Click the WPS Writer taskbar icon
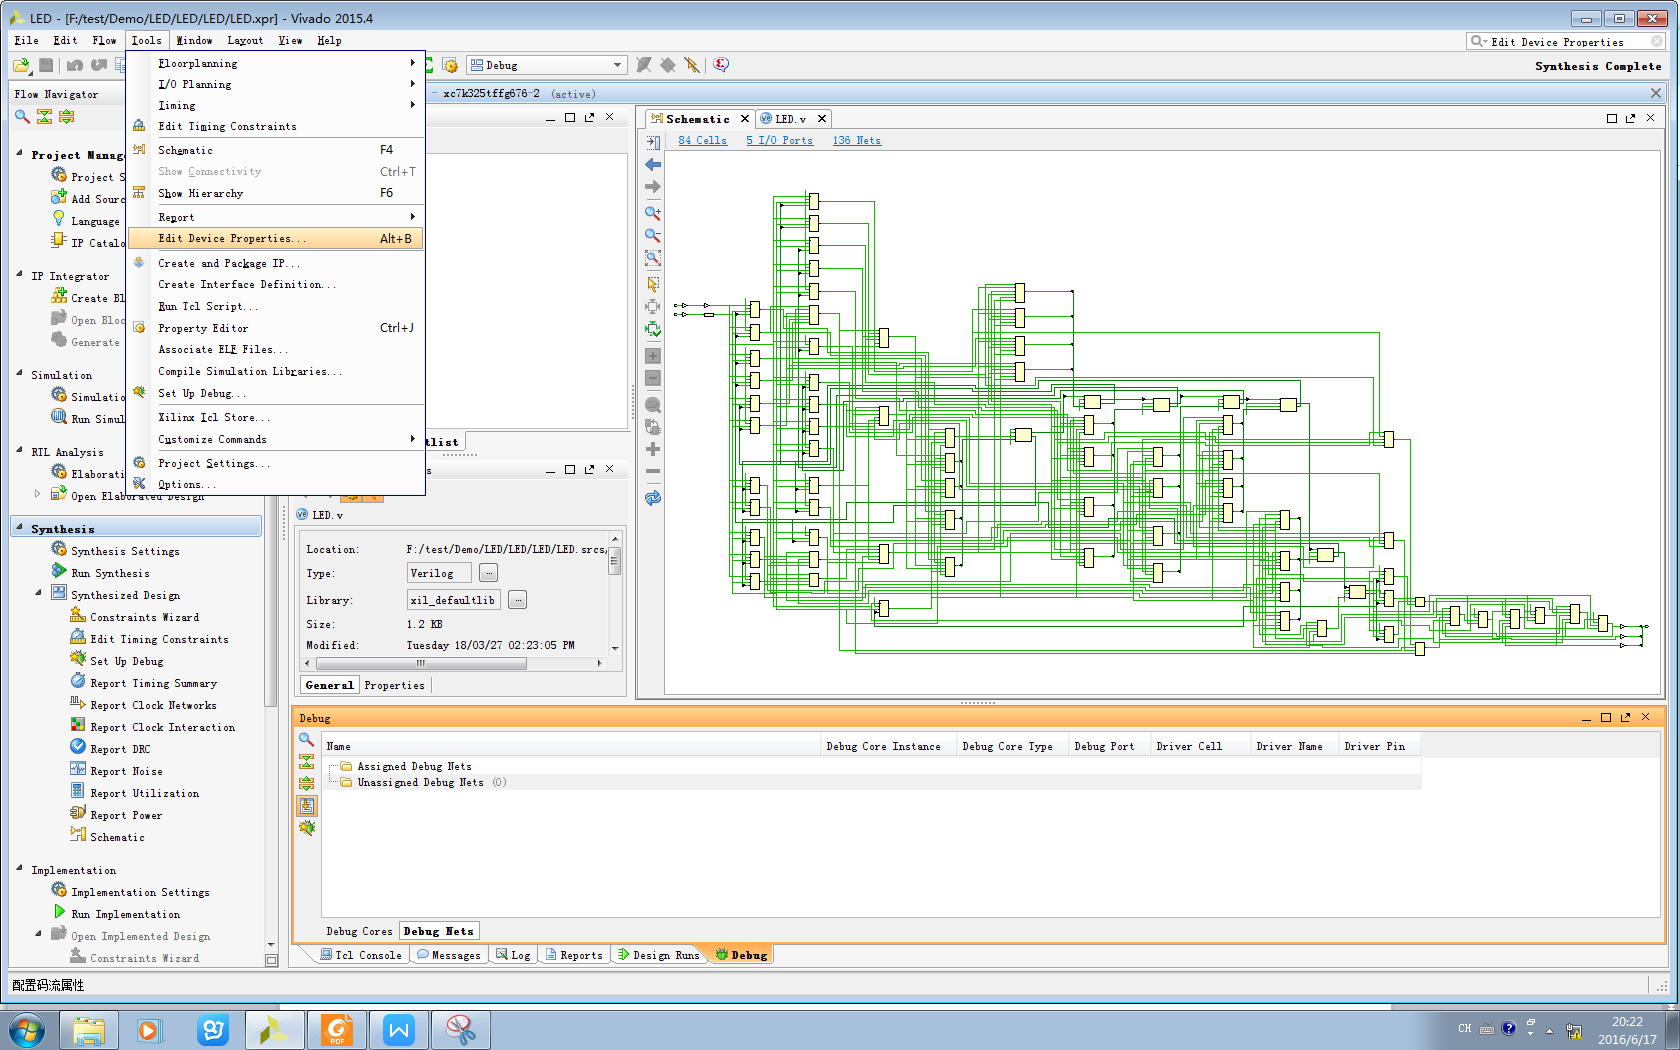Image resolution: width=1680 pixels, height=1050 pixels. (398, 1030)
